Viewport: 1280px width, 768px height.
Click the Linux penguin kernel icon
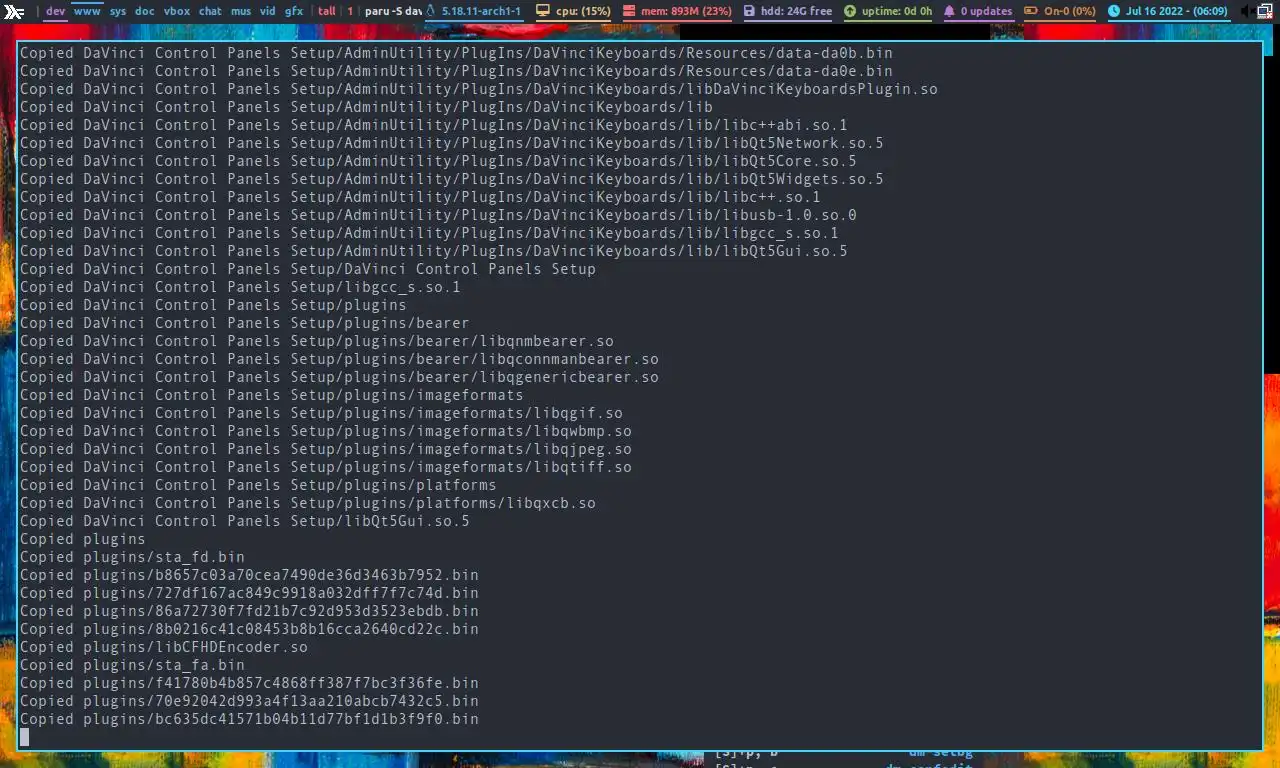click(431, 12)
